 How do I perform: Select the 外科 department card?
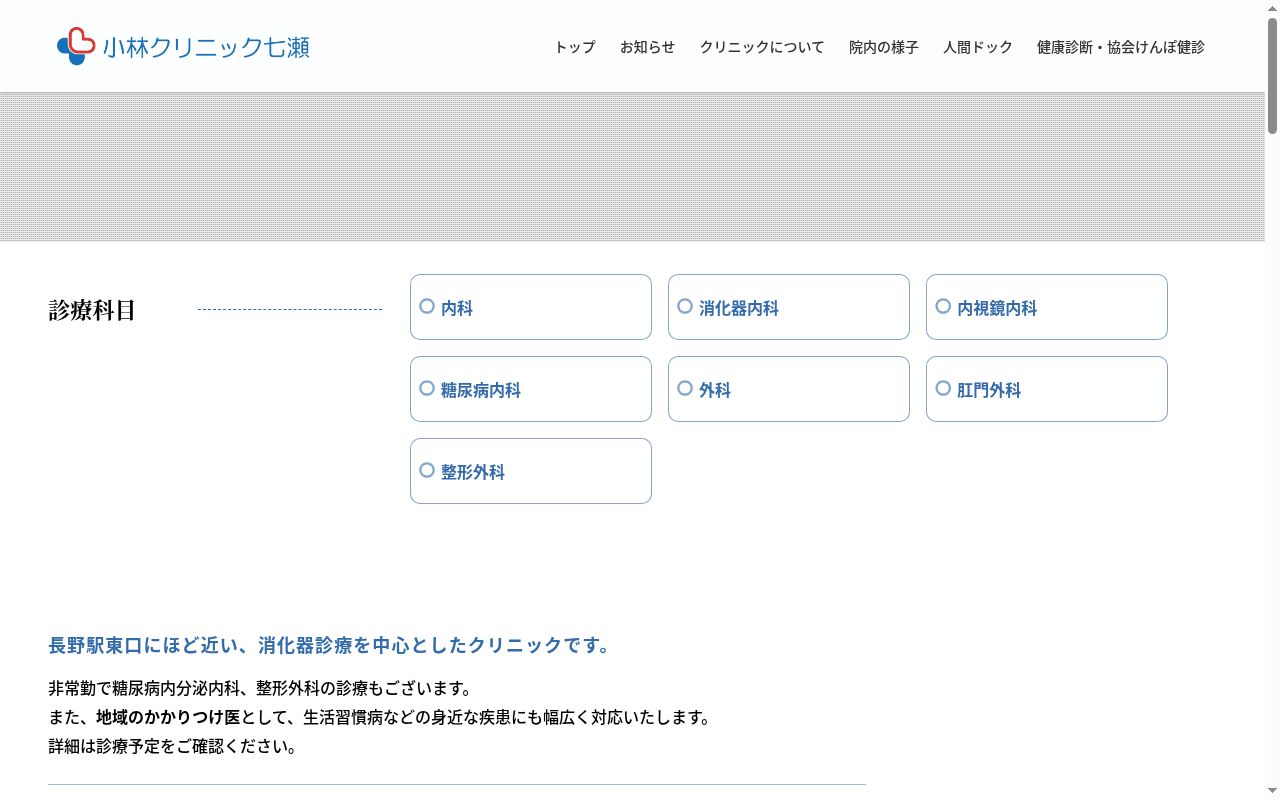pyautogui.click(x=789, y=389)
